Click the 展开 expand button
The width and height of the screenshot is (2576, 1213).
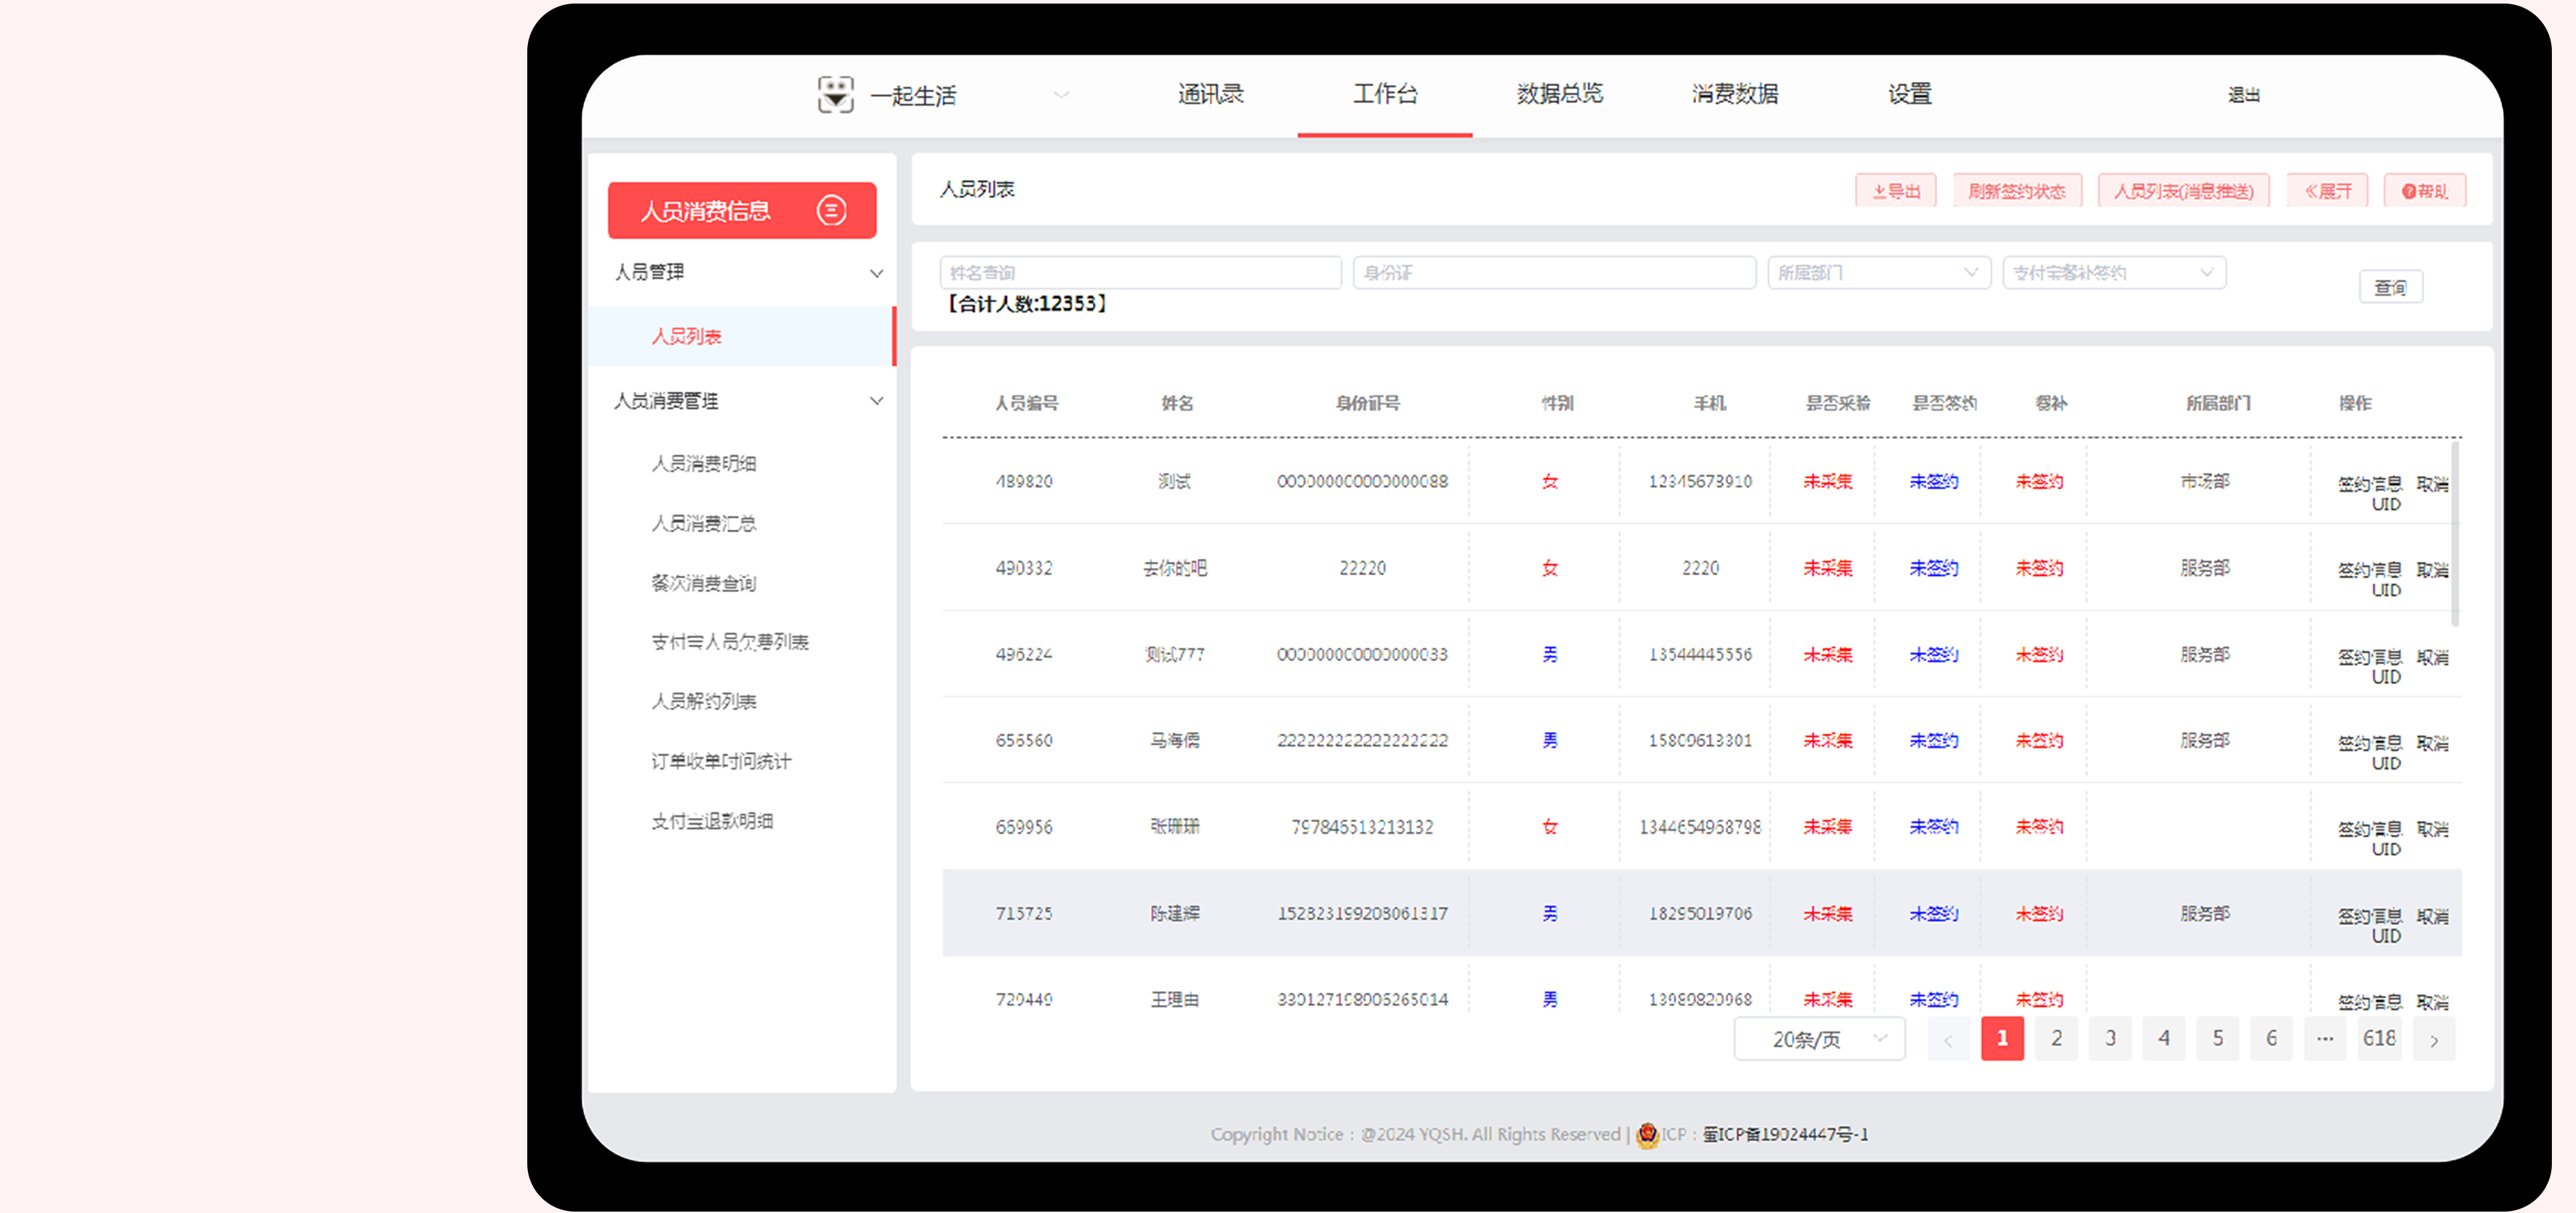click(x=2327, y=190)
